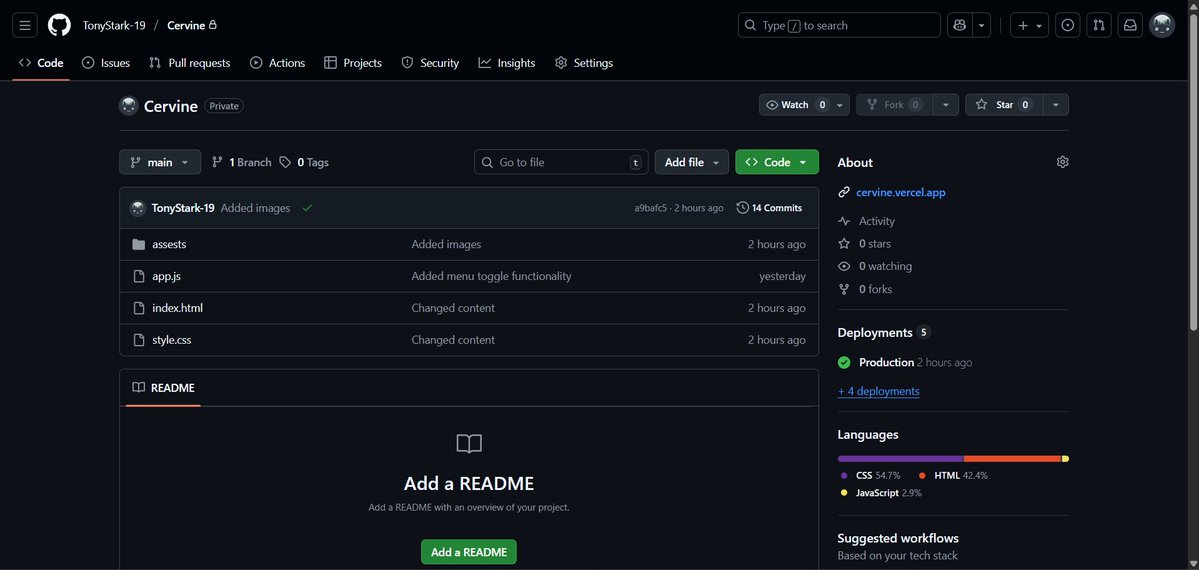Viewport: 1199px width, 570px height.
Task: Select the README tab
Action: pos(164,388)
